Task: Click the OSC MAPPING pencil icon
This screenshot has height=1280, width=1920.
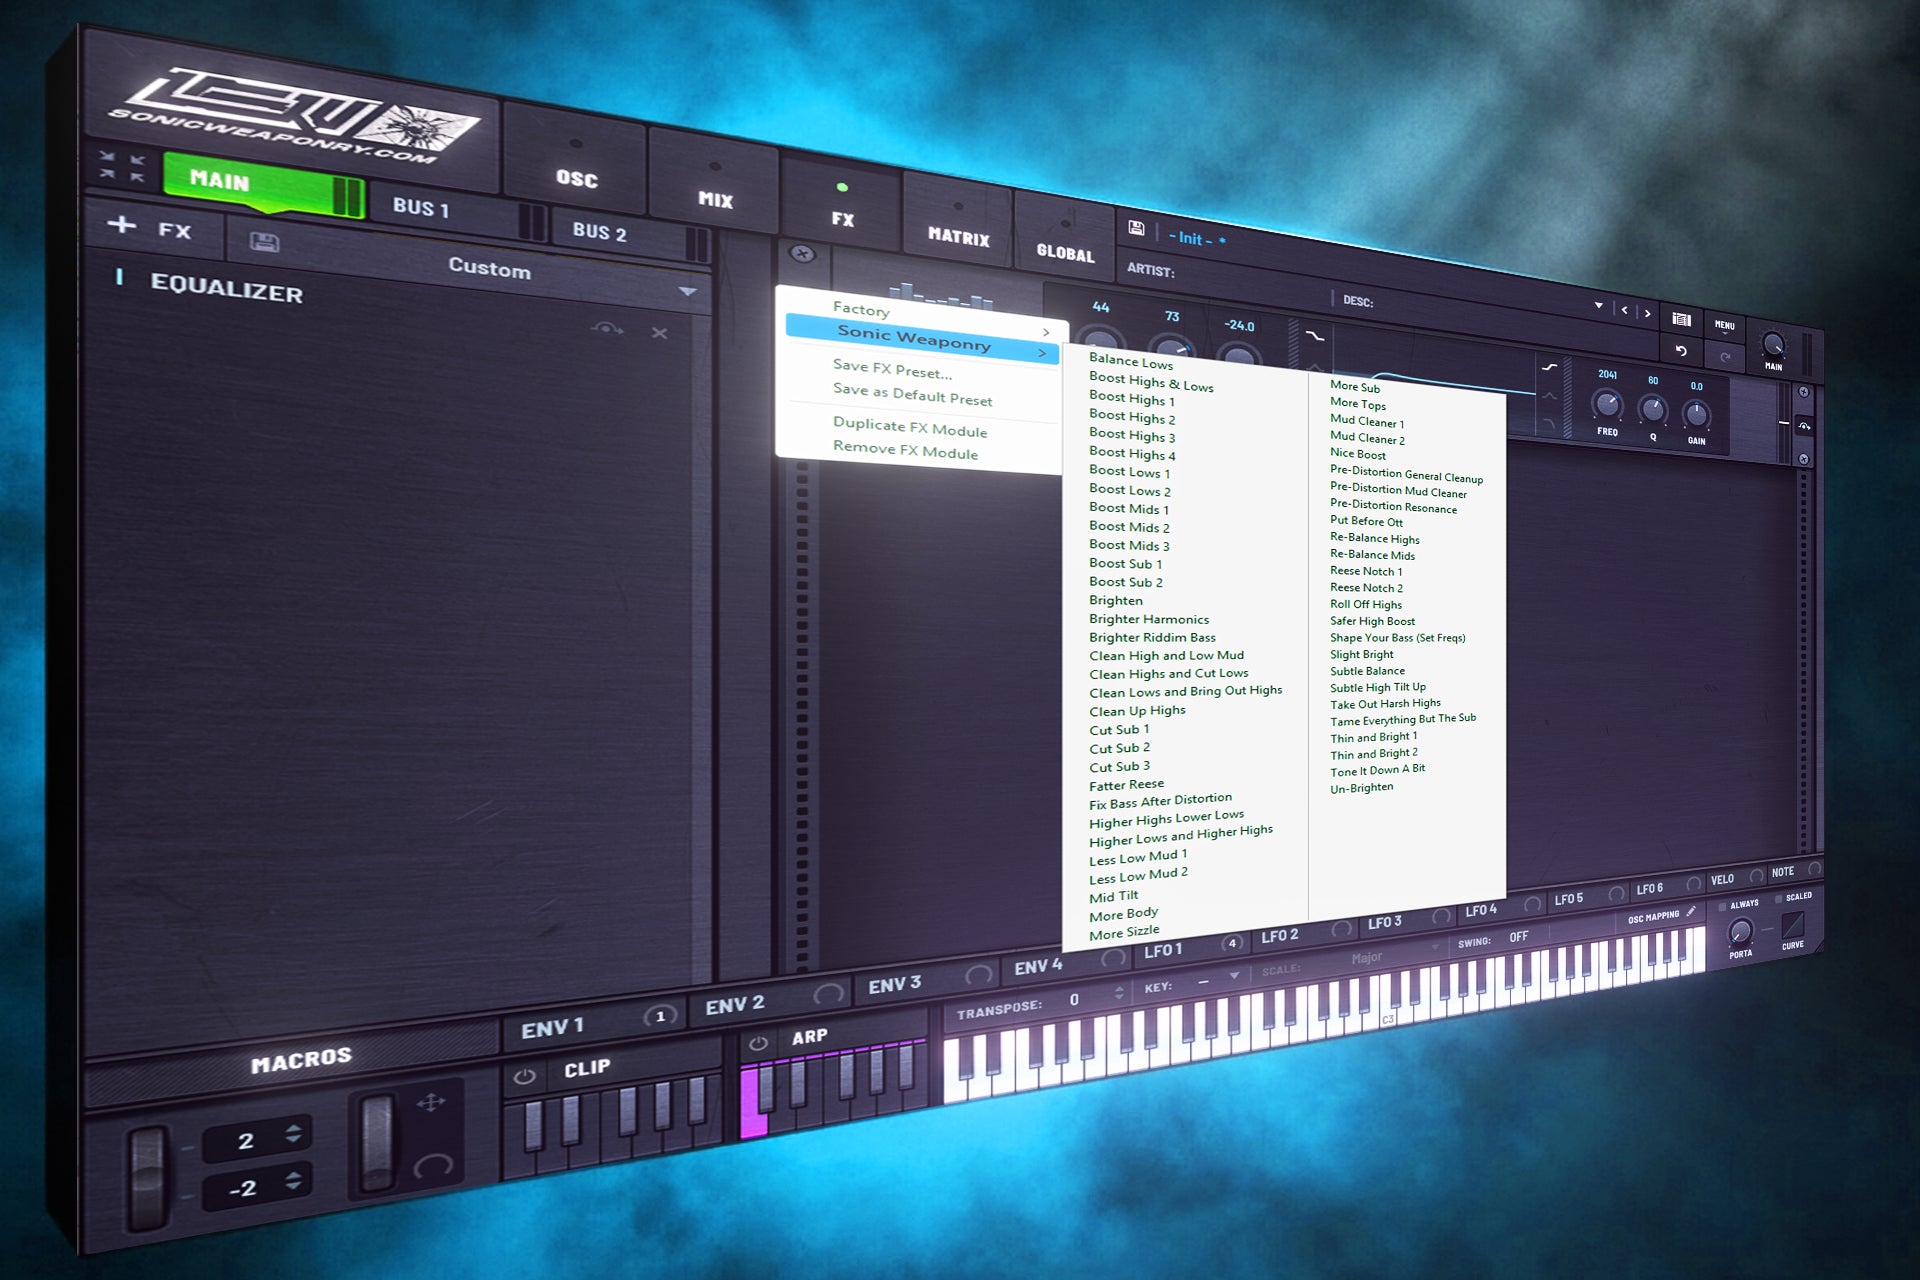Action: click(1690, 912)
